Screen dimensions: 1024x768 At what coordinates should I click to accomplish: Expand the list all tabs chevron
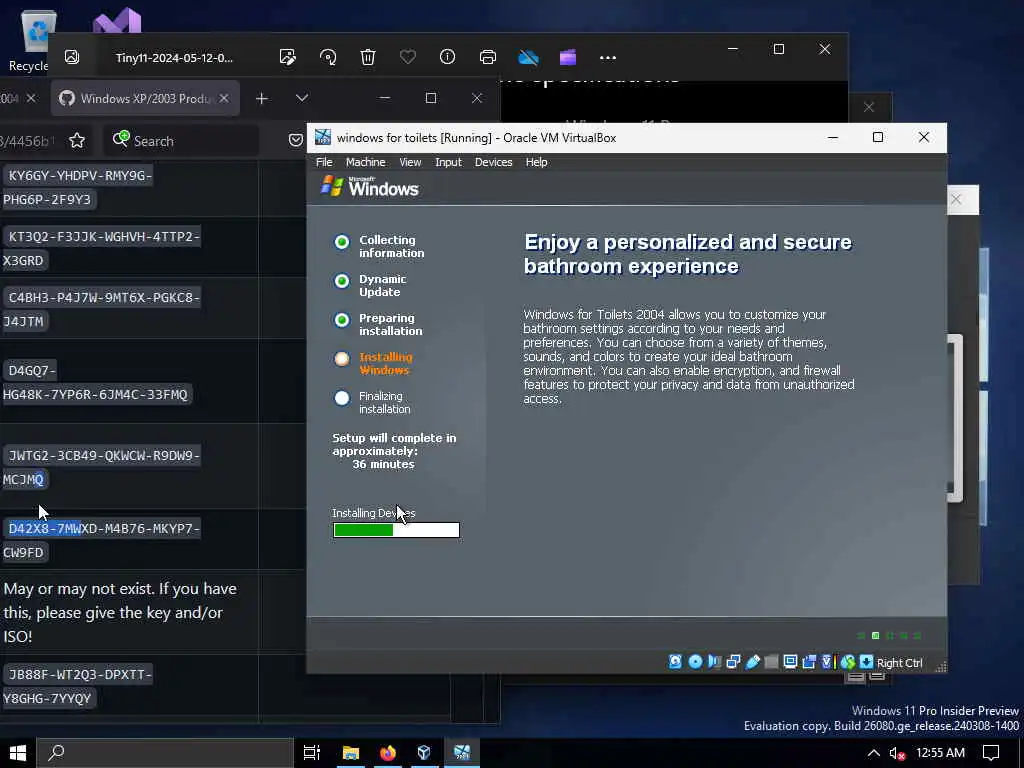(x=302, y=98)
